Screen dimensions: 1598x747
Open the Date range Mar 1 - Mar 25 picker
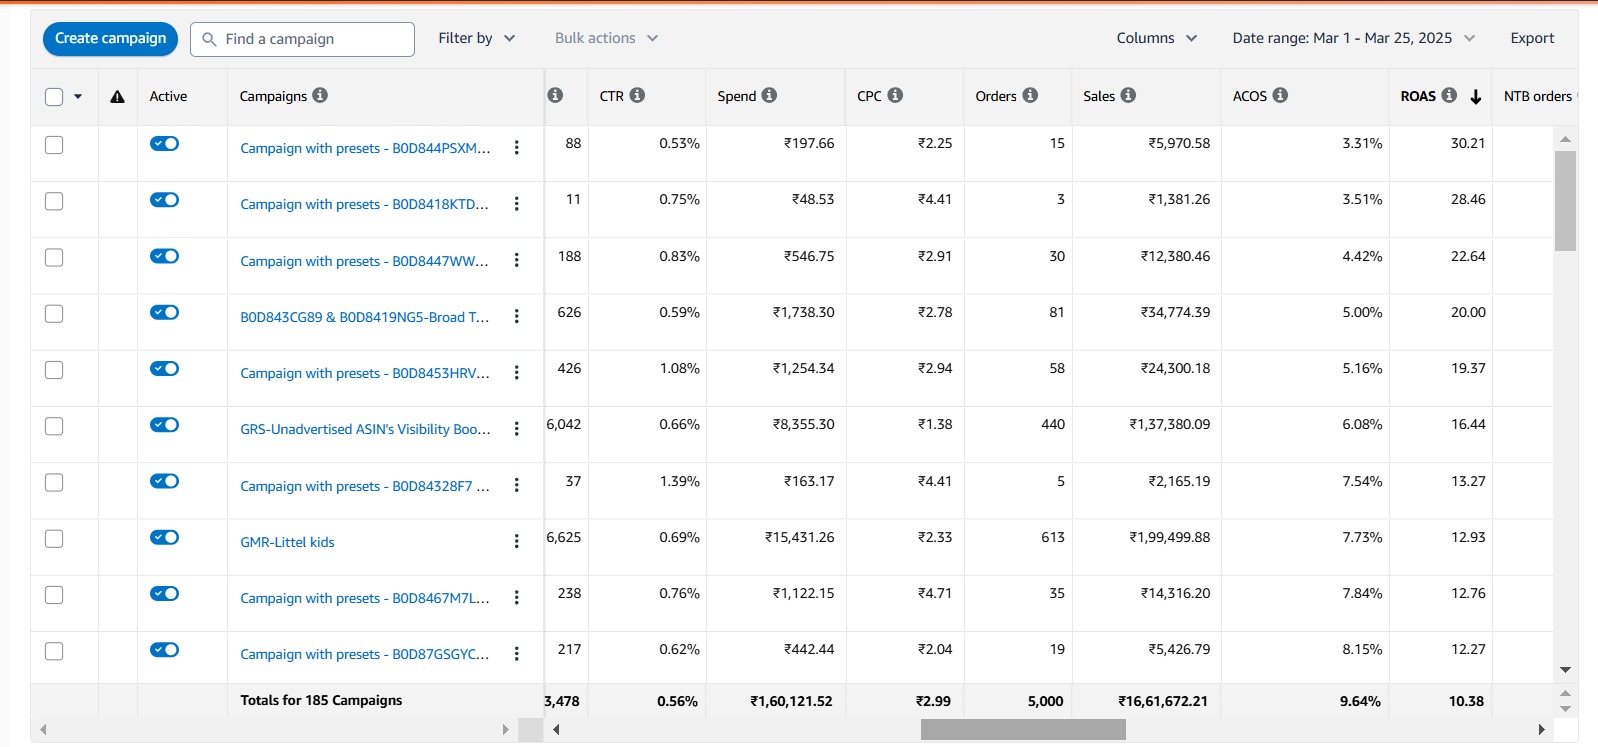(x=1353, y=38)
